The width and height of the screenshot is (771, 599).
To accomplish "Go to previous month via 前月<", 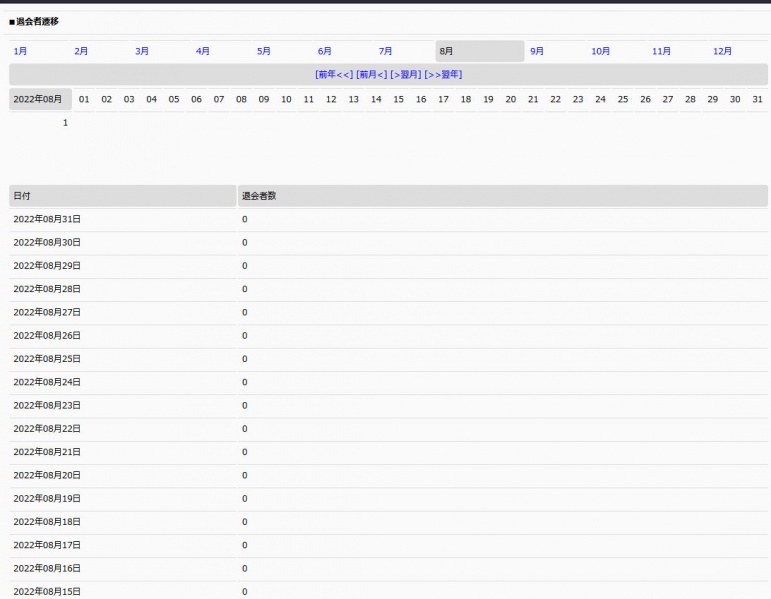I will tap(371, 75).
